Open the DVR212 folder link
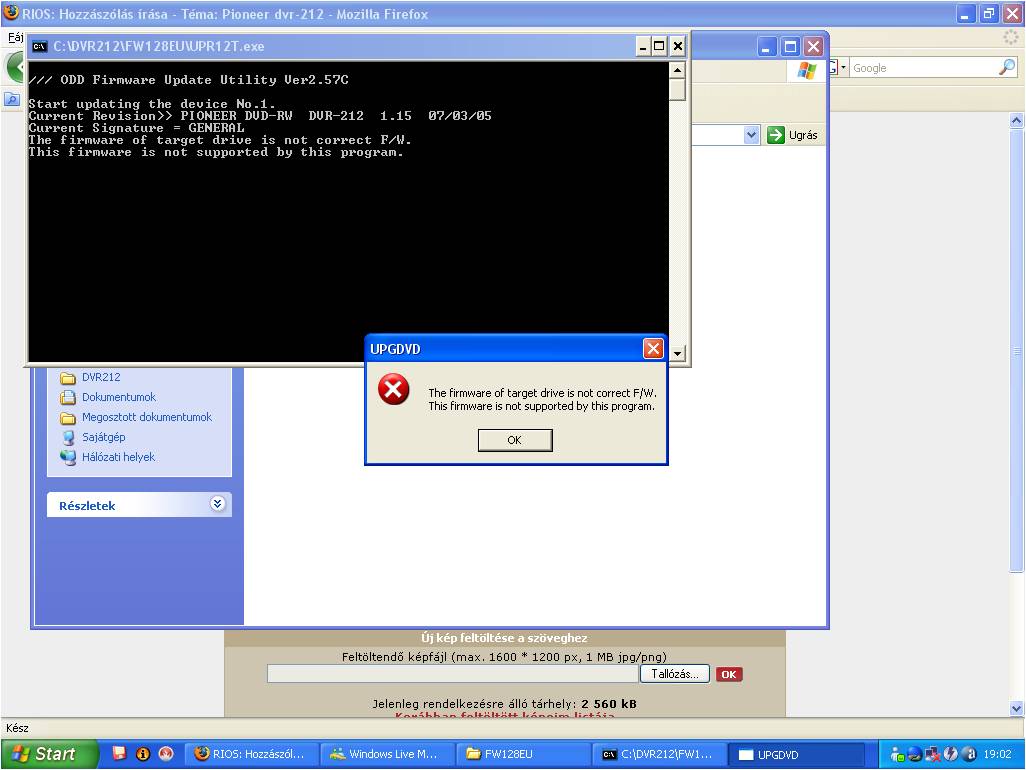 pos(101,377)
